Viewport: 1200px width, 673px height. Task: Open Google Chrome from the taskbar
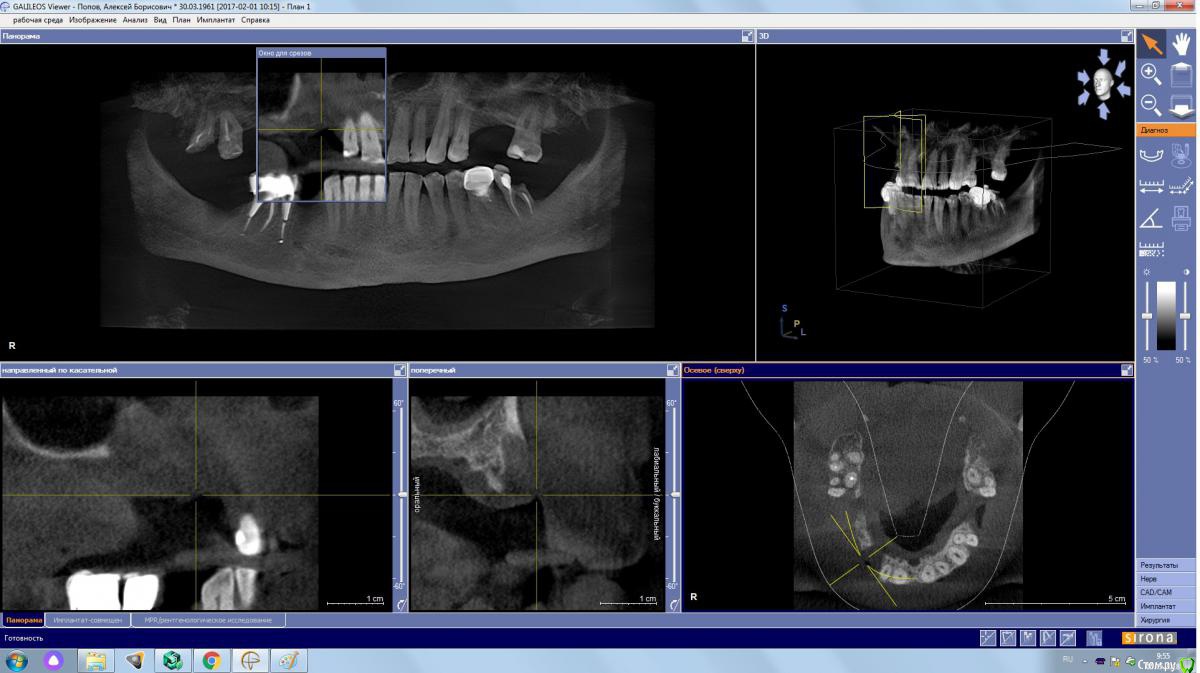click(211, 660)
